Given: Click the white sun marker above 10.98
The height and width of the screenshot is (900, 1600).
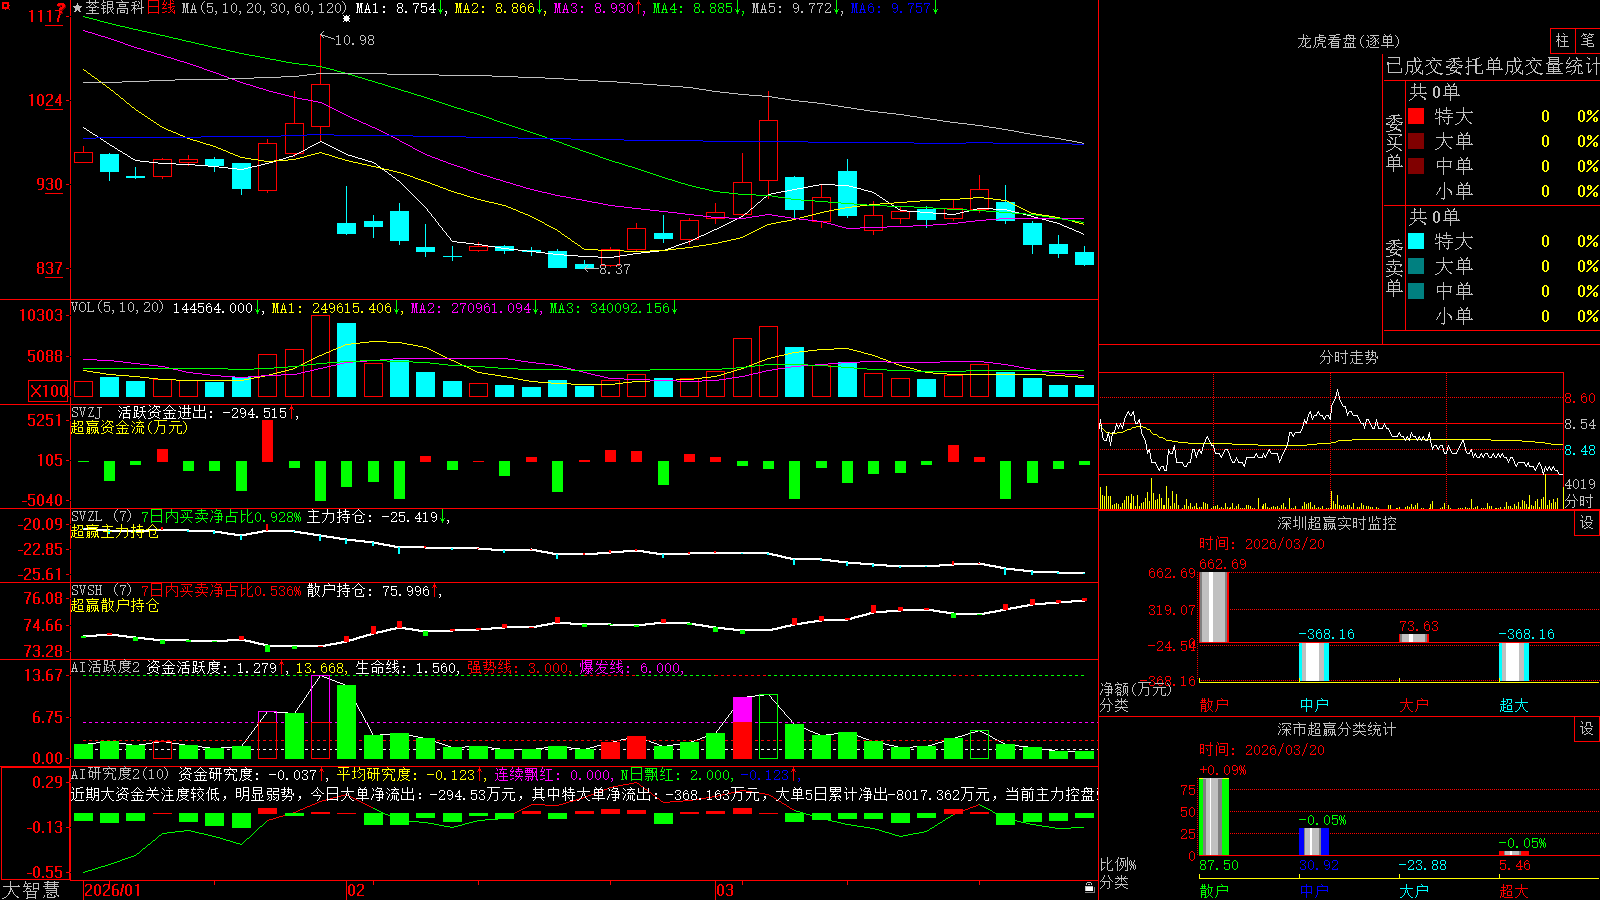Looking at the screenshot, I should click(346, 19).
